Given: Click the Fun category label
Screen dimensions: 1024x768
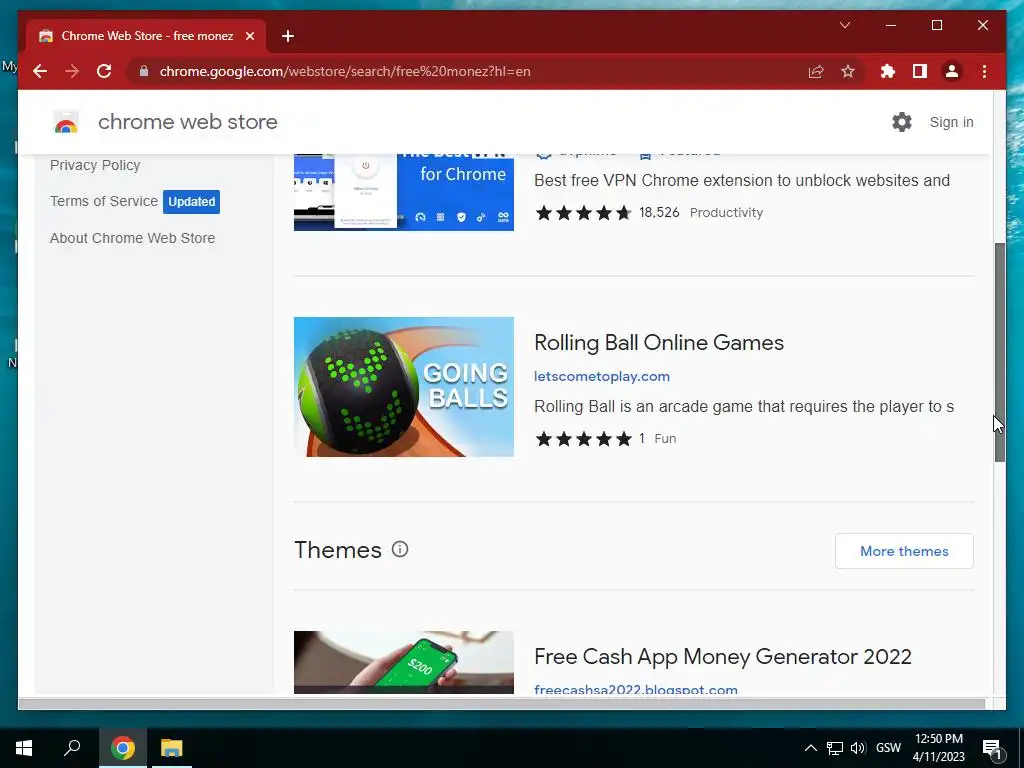Looking at the screenshot, I should (665, 439).
